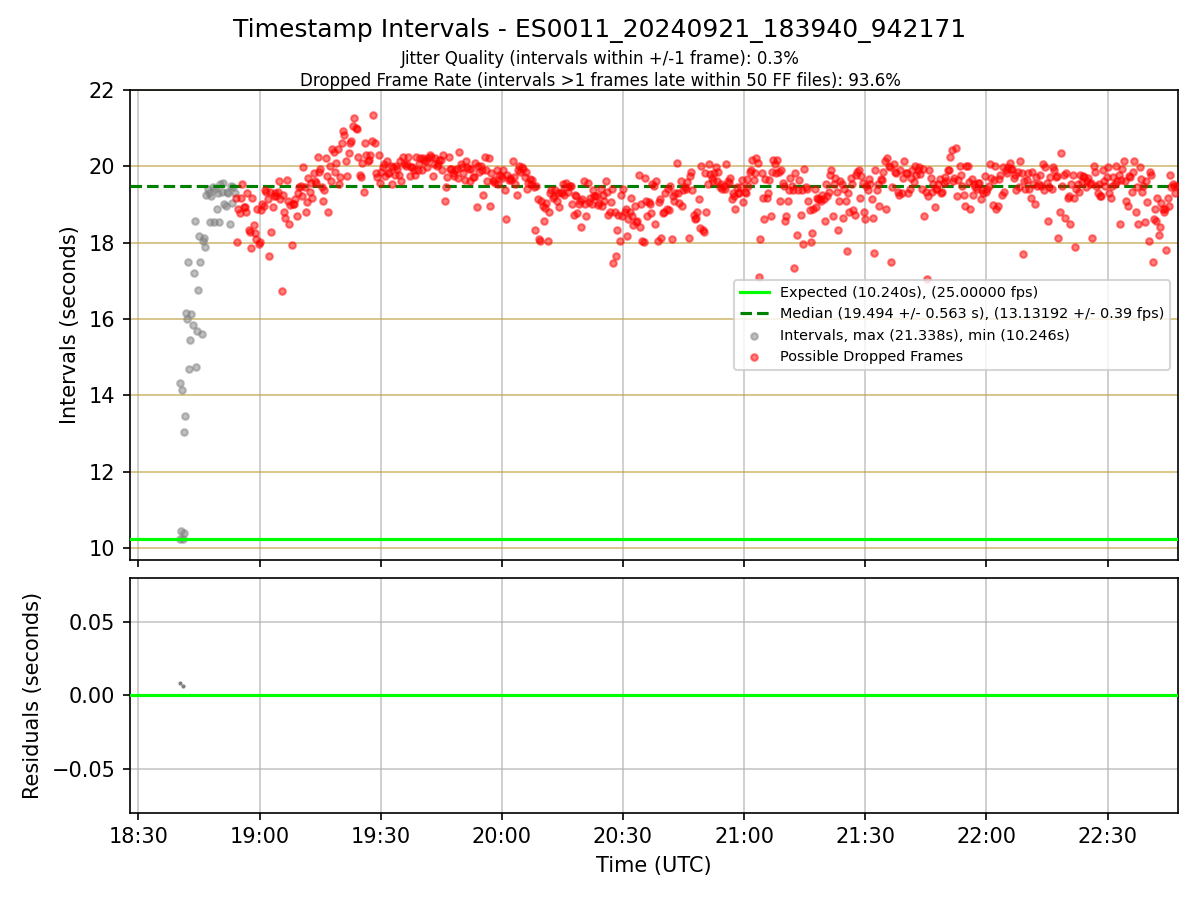
Task: Click the 21:30 time tick label
Action: coord(865,834)
